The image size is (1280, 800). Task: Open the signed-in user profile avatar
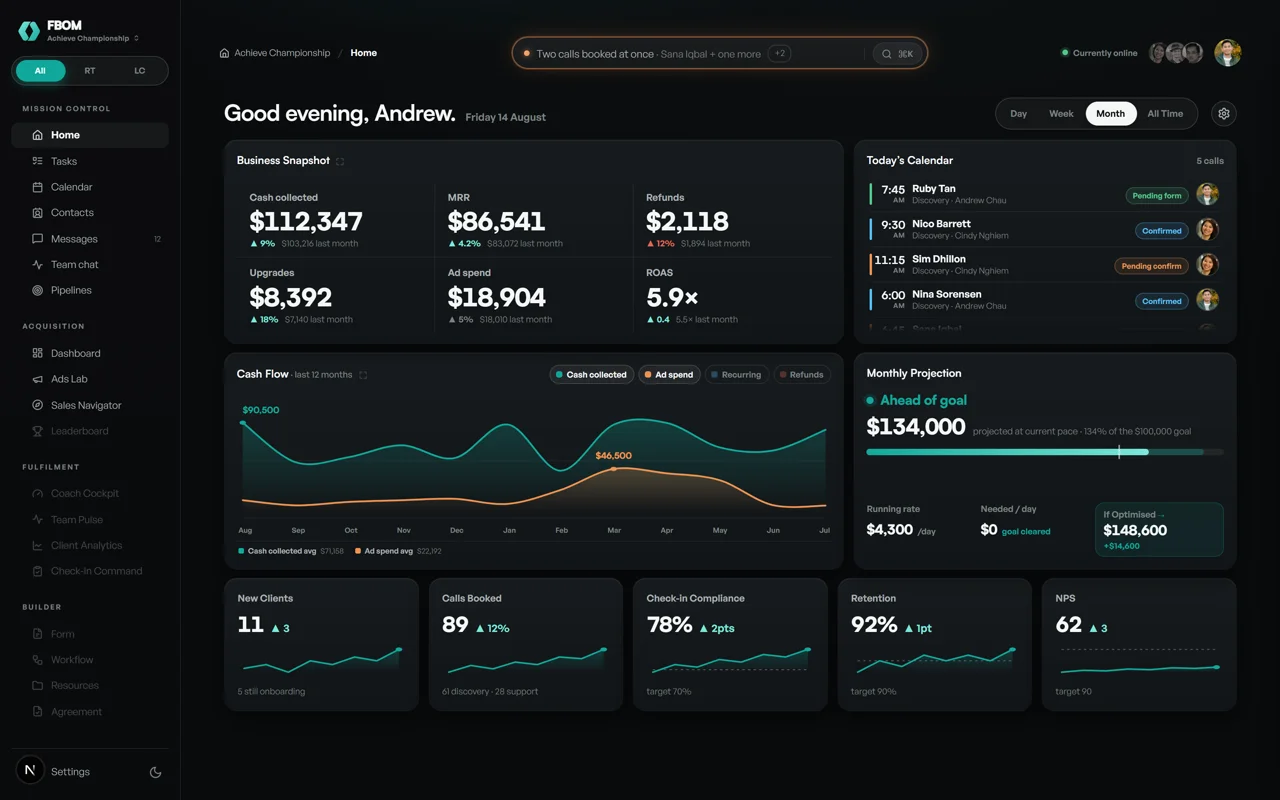click(x=1228, y=53)
